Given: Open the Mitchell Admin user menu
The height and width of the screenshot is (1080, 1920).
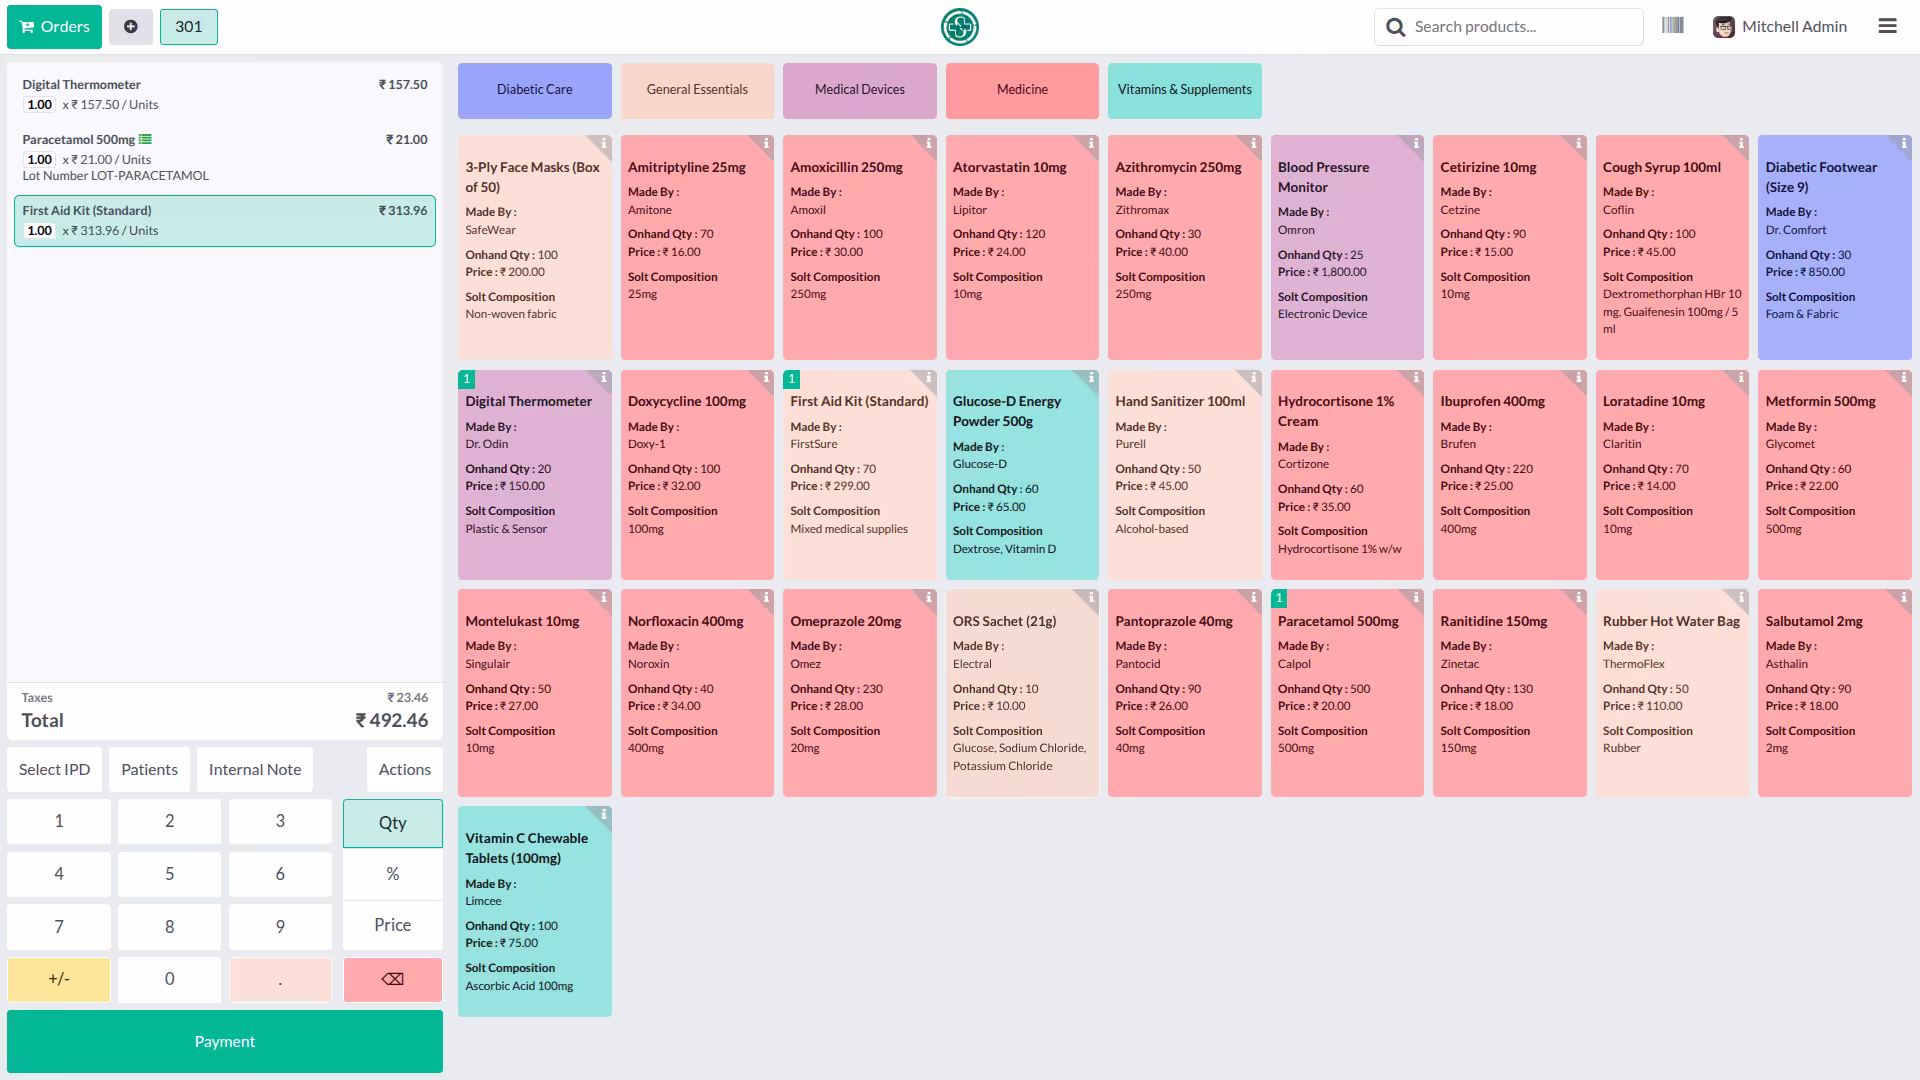Looking at the screenshot, I should pos(1780,27).
